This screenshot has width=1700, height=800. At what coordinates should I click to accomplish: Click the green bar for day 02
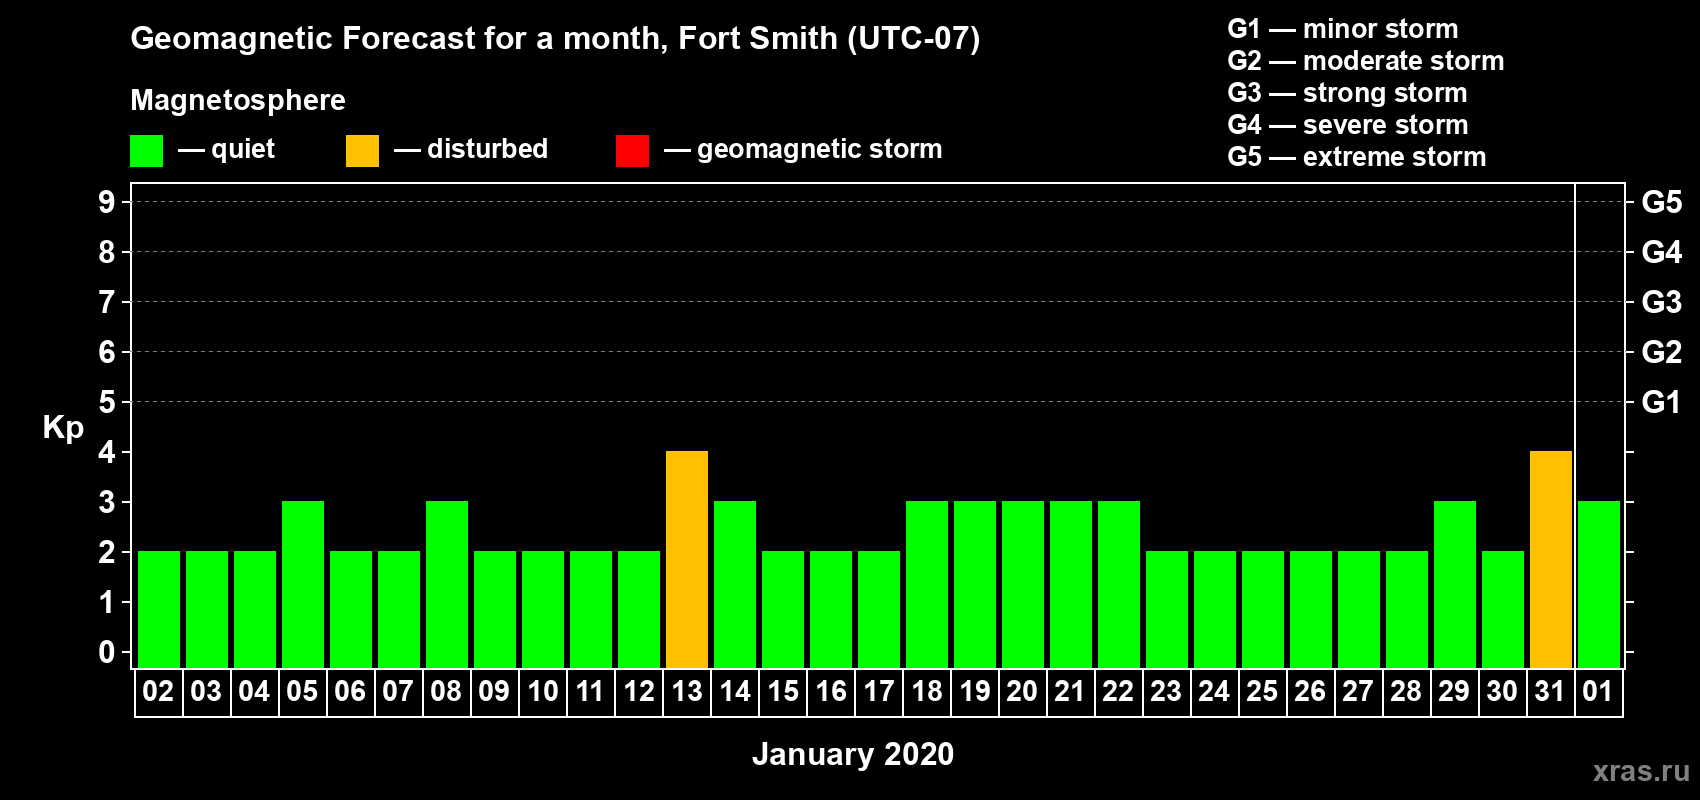click(x=159, y=609)
